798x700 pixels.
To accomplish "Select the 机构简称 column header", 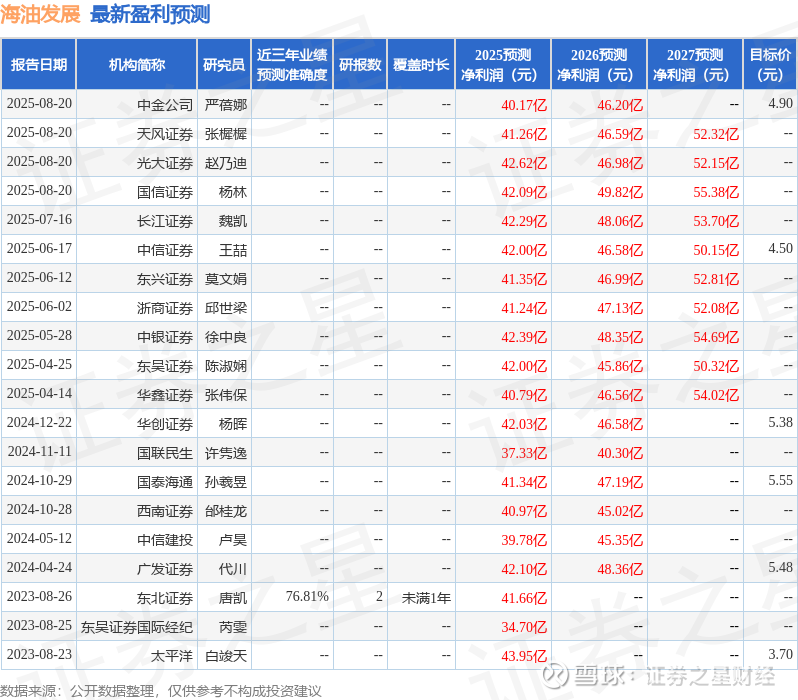I will pos(136,65).
